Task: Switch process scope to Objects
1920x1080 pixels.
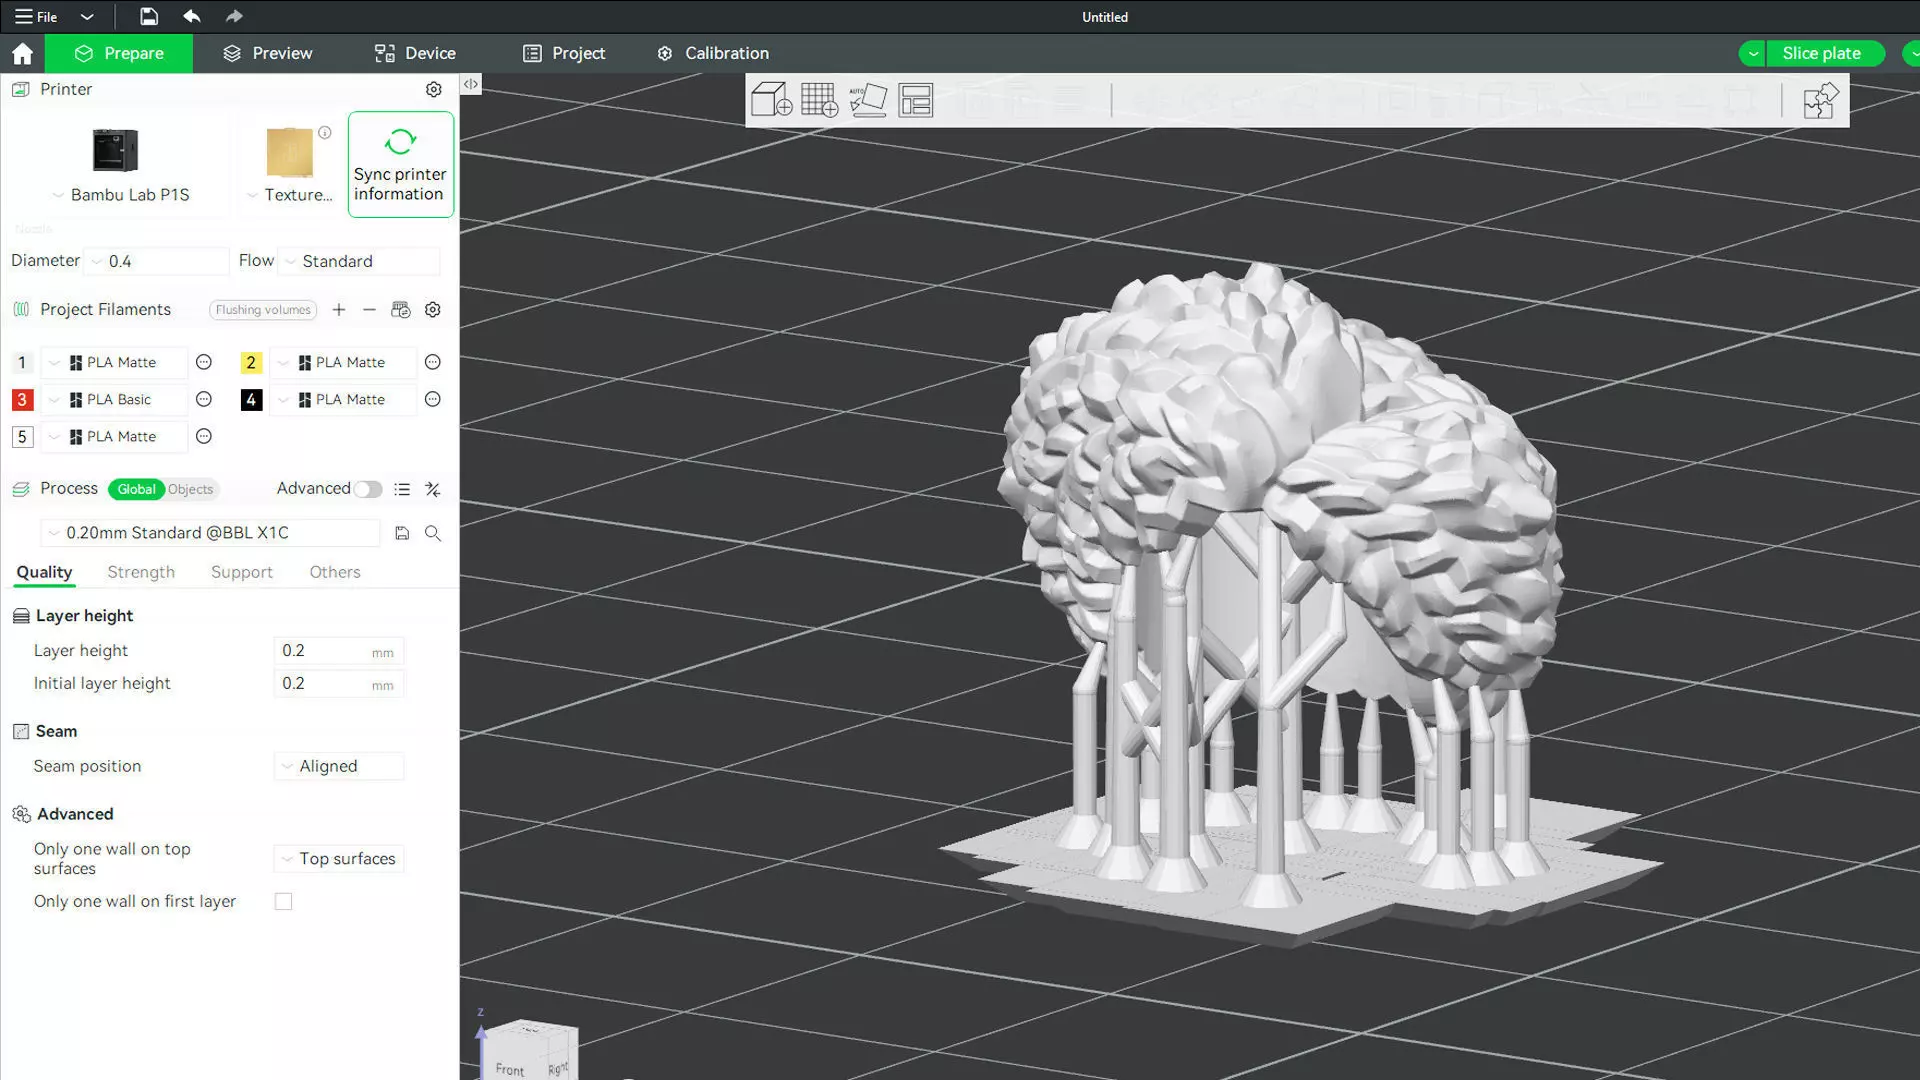Action: coord(190,489)
